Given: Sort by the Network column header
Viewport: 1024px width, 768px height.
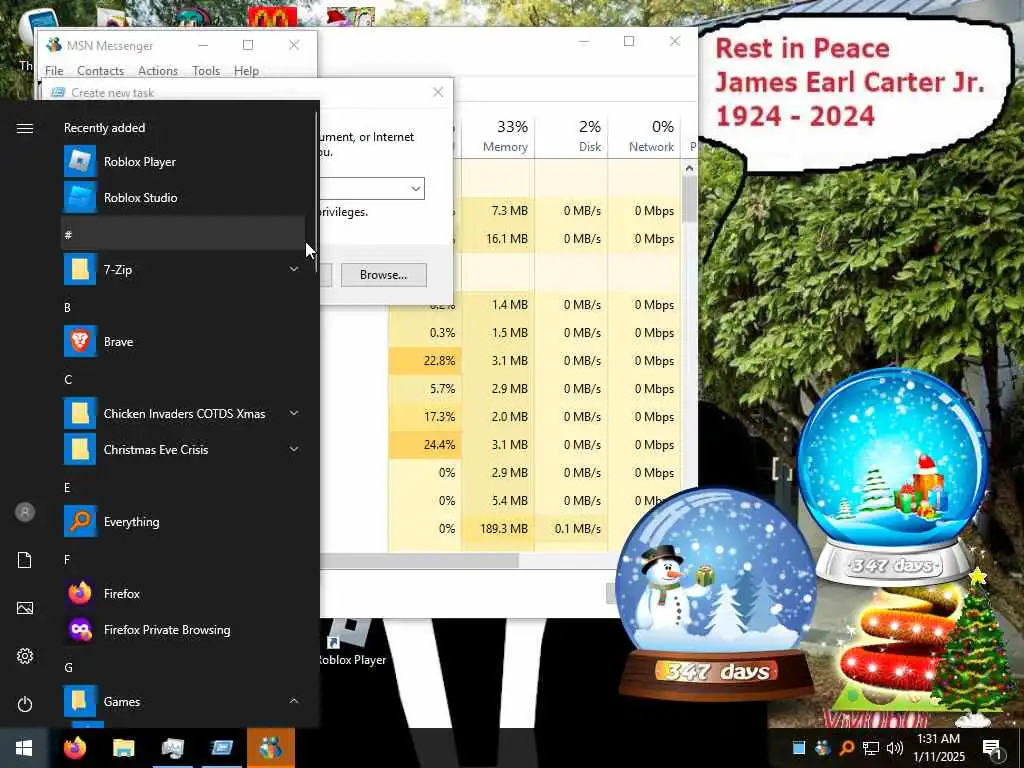Looking at the screenshot, I should [x=644, y=136].
